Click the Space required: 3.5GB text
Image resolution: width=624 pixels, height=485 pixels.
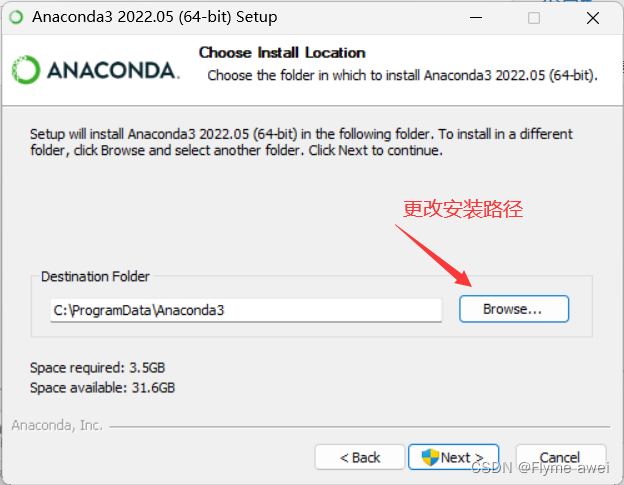pyautogui.click(x=98, y=368)
